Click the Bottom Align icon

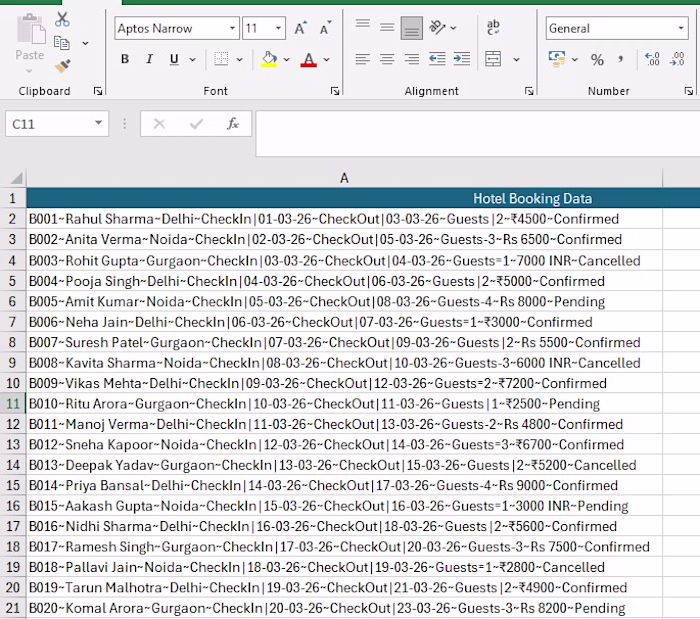click(x=412, y=28)
